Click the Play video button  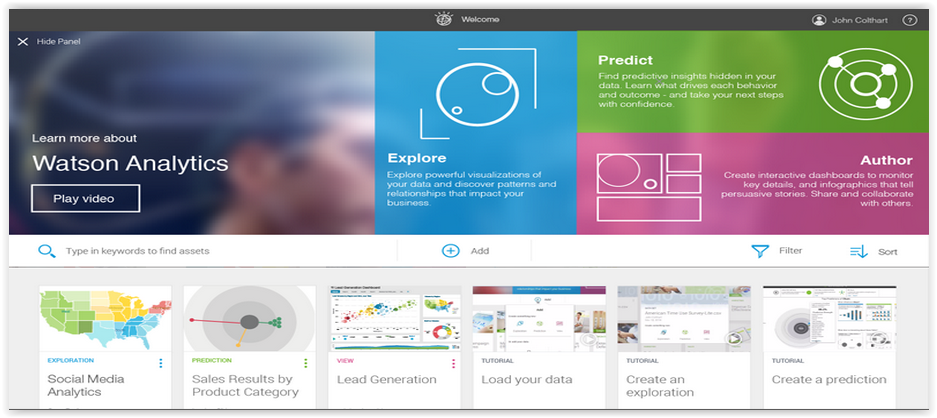point(85,199)
